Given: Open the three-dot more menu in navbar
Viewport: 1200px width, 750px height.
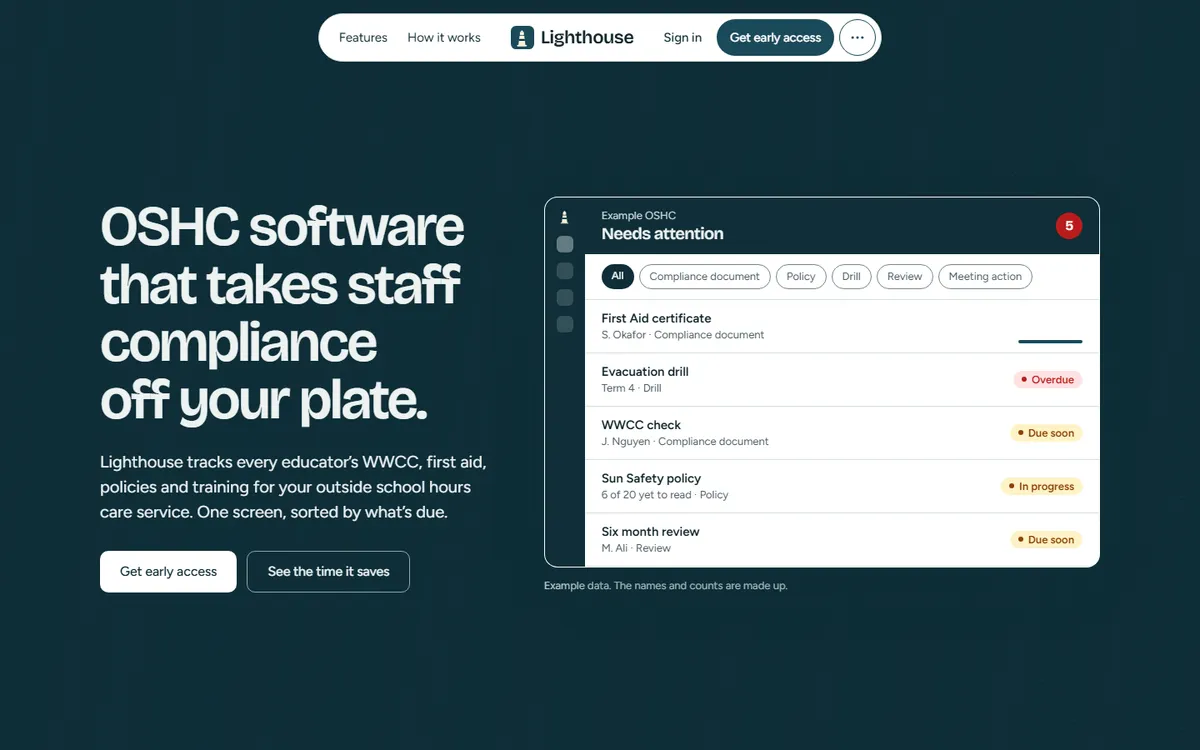Looking at the screenshot, I should click(857, 38).
